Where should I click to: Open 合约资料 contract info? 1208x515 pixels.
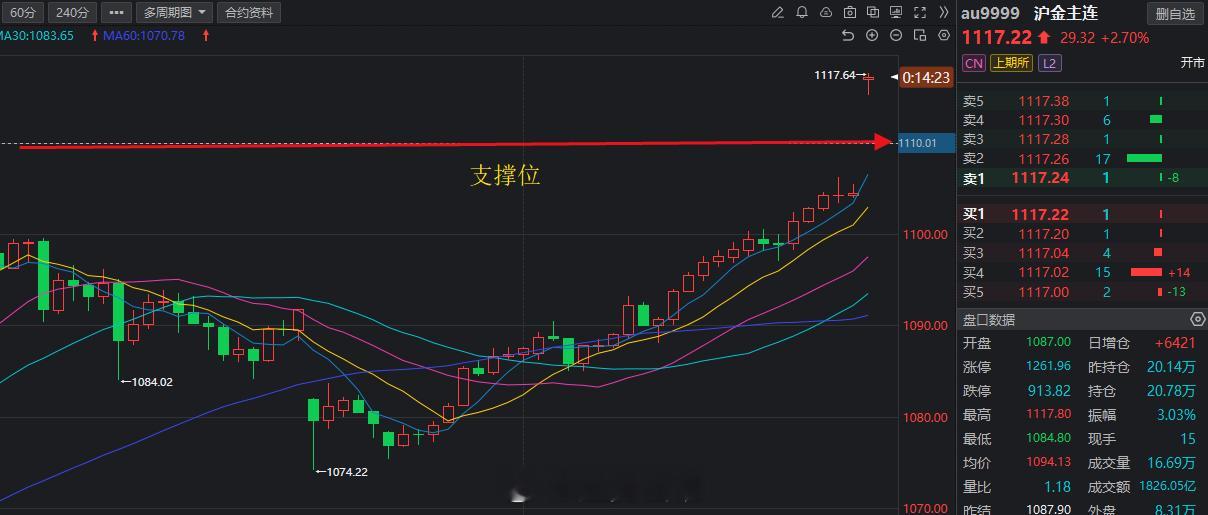[249, 13]
